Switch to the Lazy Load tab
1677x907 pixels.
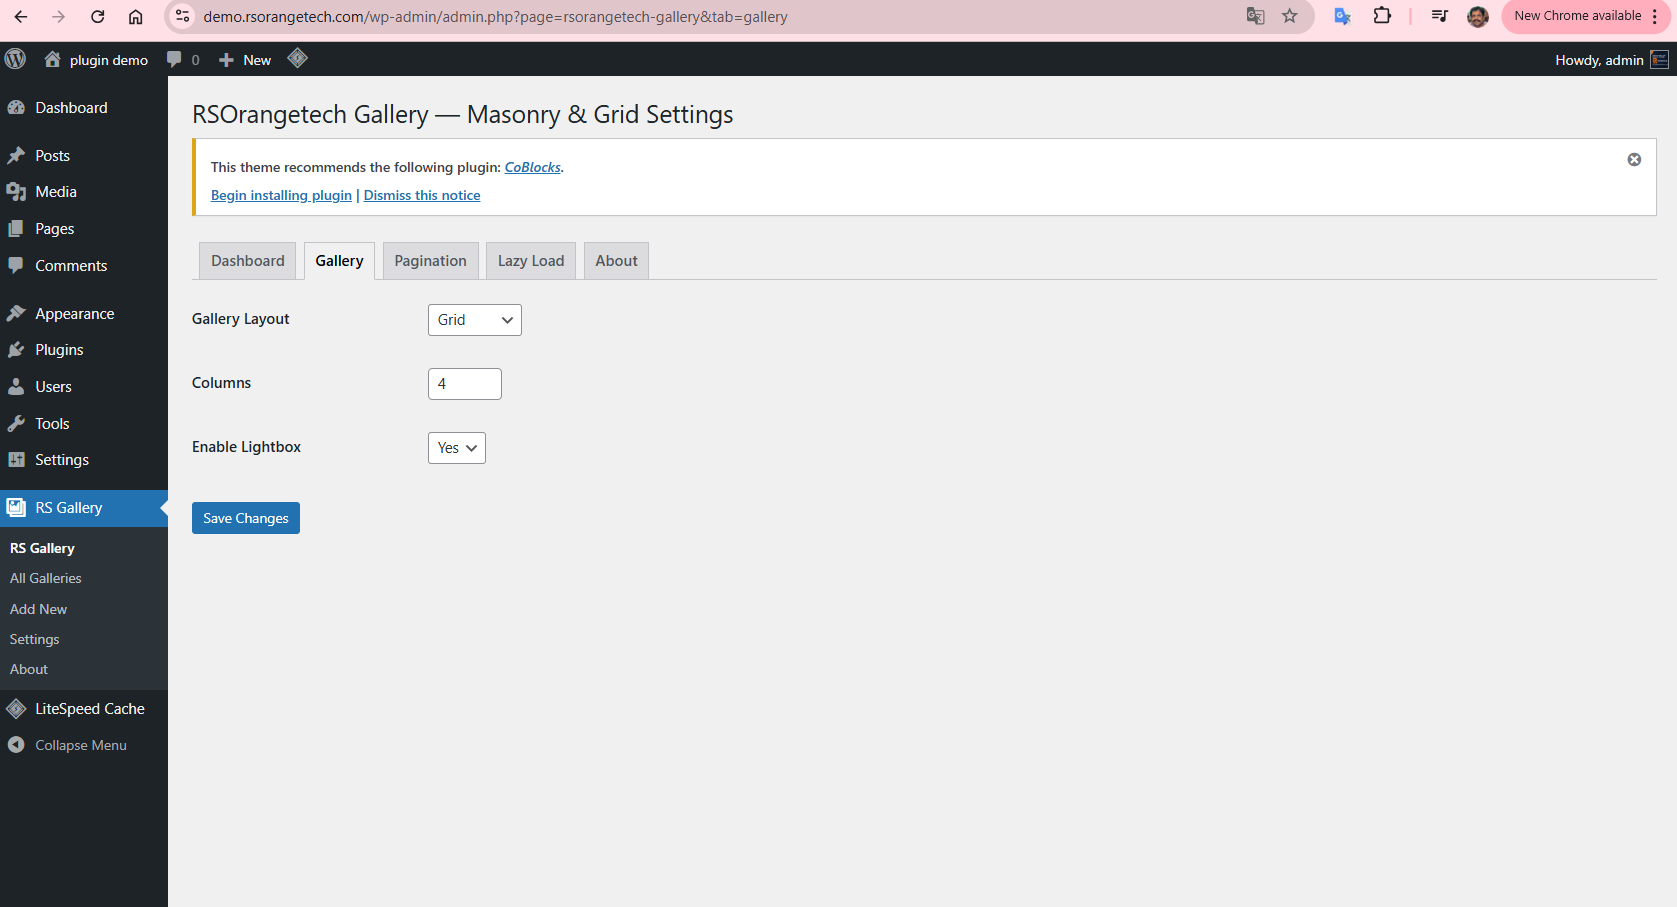[530, 260]
